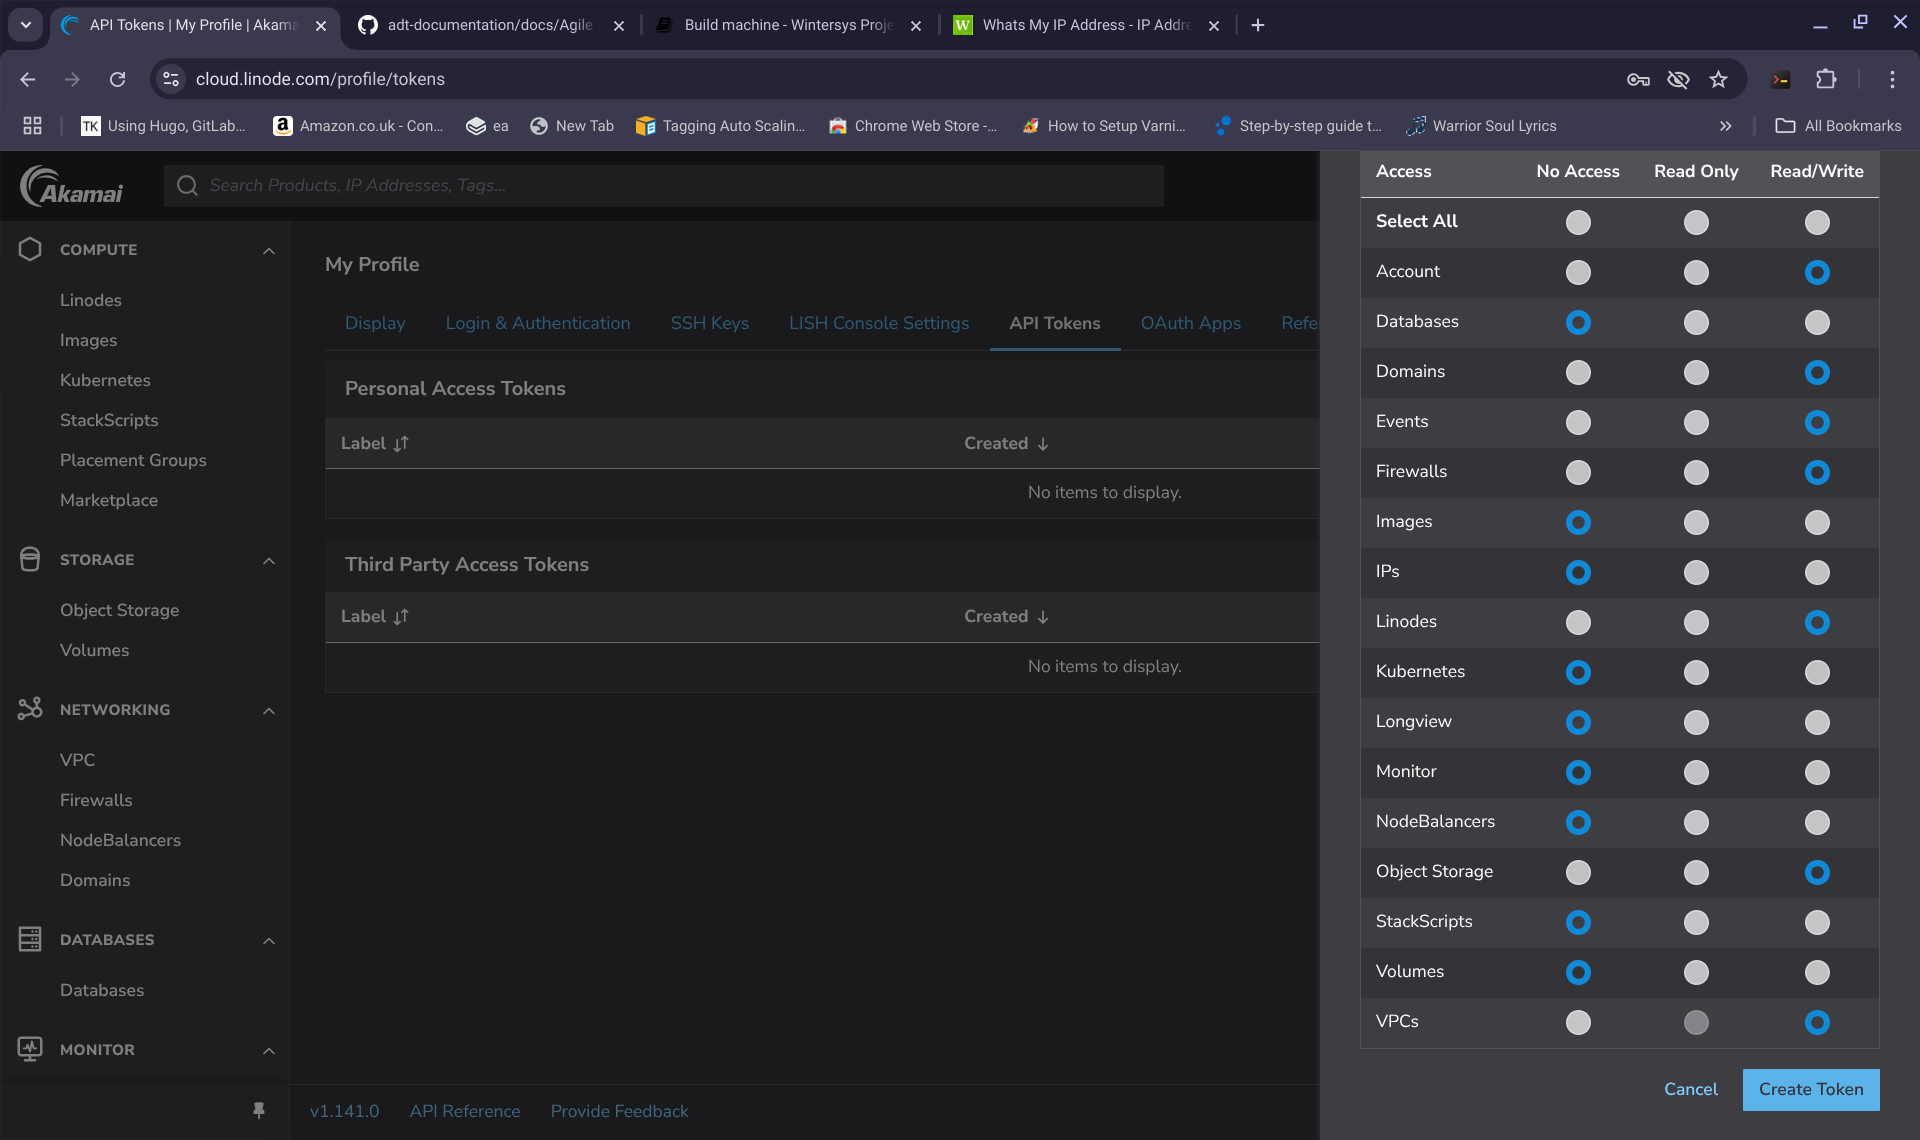Cancel the token creation panel
This screenshot has height=1140, width=1920.
1690,1089
